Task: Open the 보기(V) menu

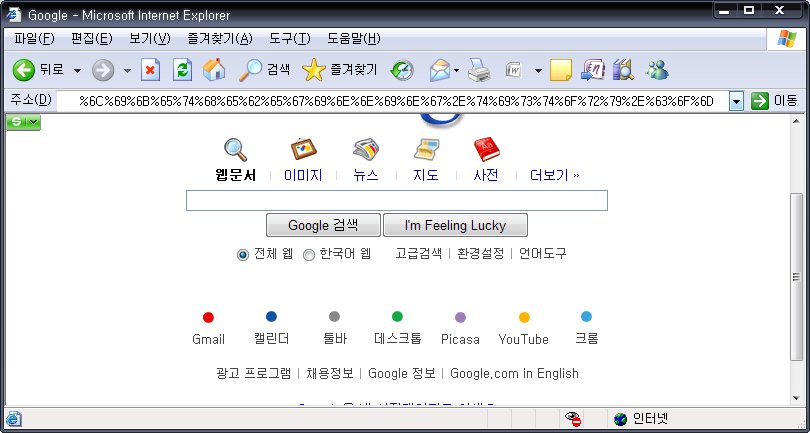Action: click(149, 39)
